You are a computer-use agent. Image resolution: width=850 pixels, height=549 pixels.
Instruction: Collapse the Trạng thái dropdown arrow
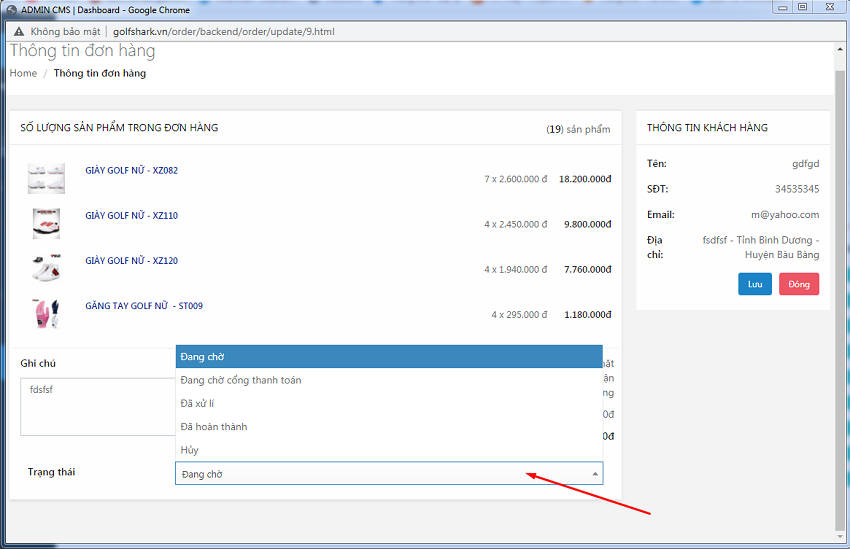click(x=595, y=474)
